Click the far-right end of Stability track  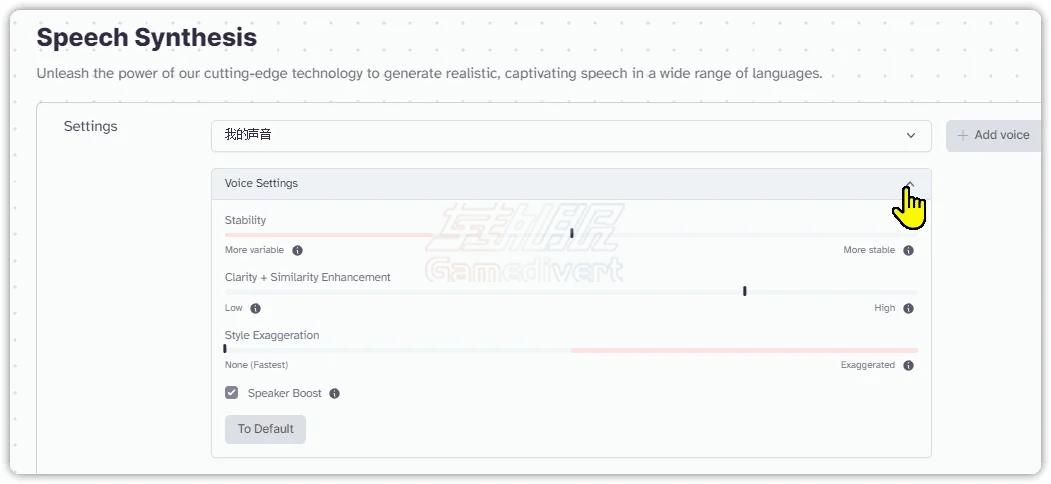click(x=915, y=235)
